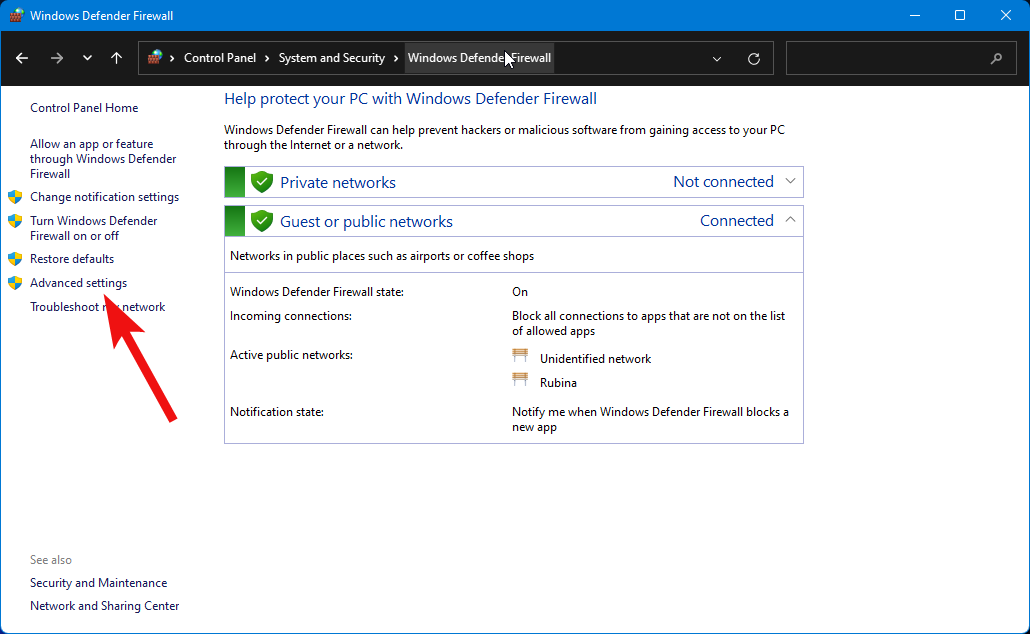1030x634 pixels.
Task: Click the shield icon beside Advanced settings
Action: coord(15,283)
